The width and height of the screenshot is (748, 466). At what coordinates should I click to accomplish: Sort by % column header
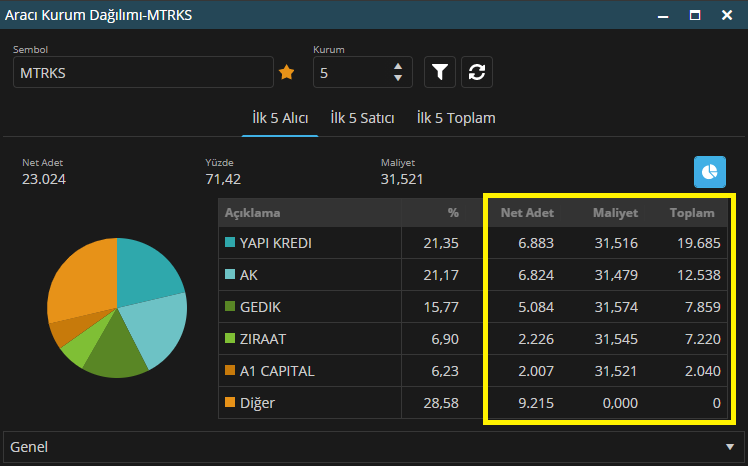[453, 213]
